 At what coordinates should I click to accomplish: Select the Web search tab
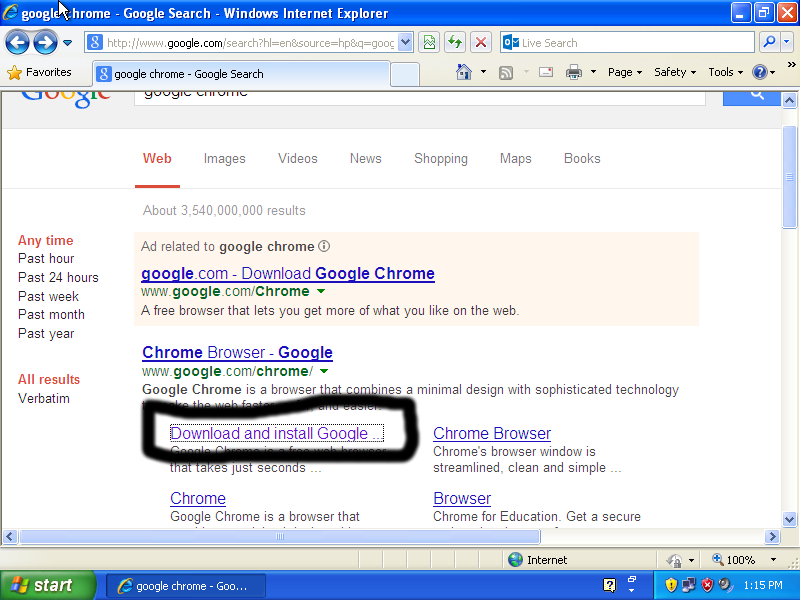point(157,159)
